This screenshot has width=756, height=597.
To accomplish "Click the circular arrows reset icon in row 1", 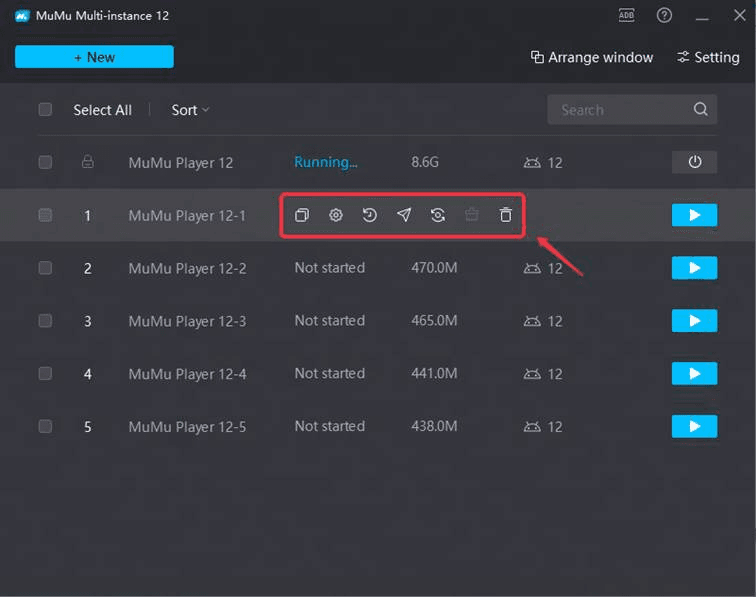I will click(438, 215).
